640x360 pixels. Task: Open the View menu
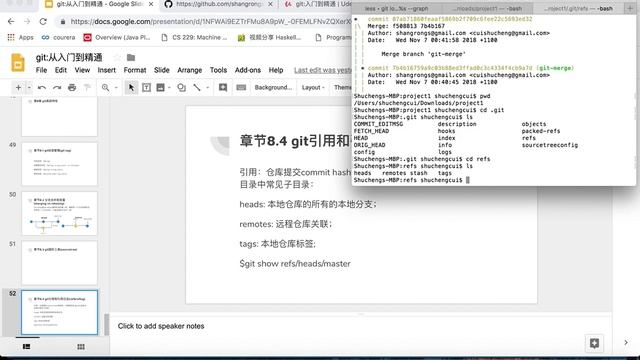point(82,70)
